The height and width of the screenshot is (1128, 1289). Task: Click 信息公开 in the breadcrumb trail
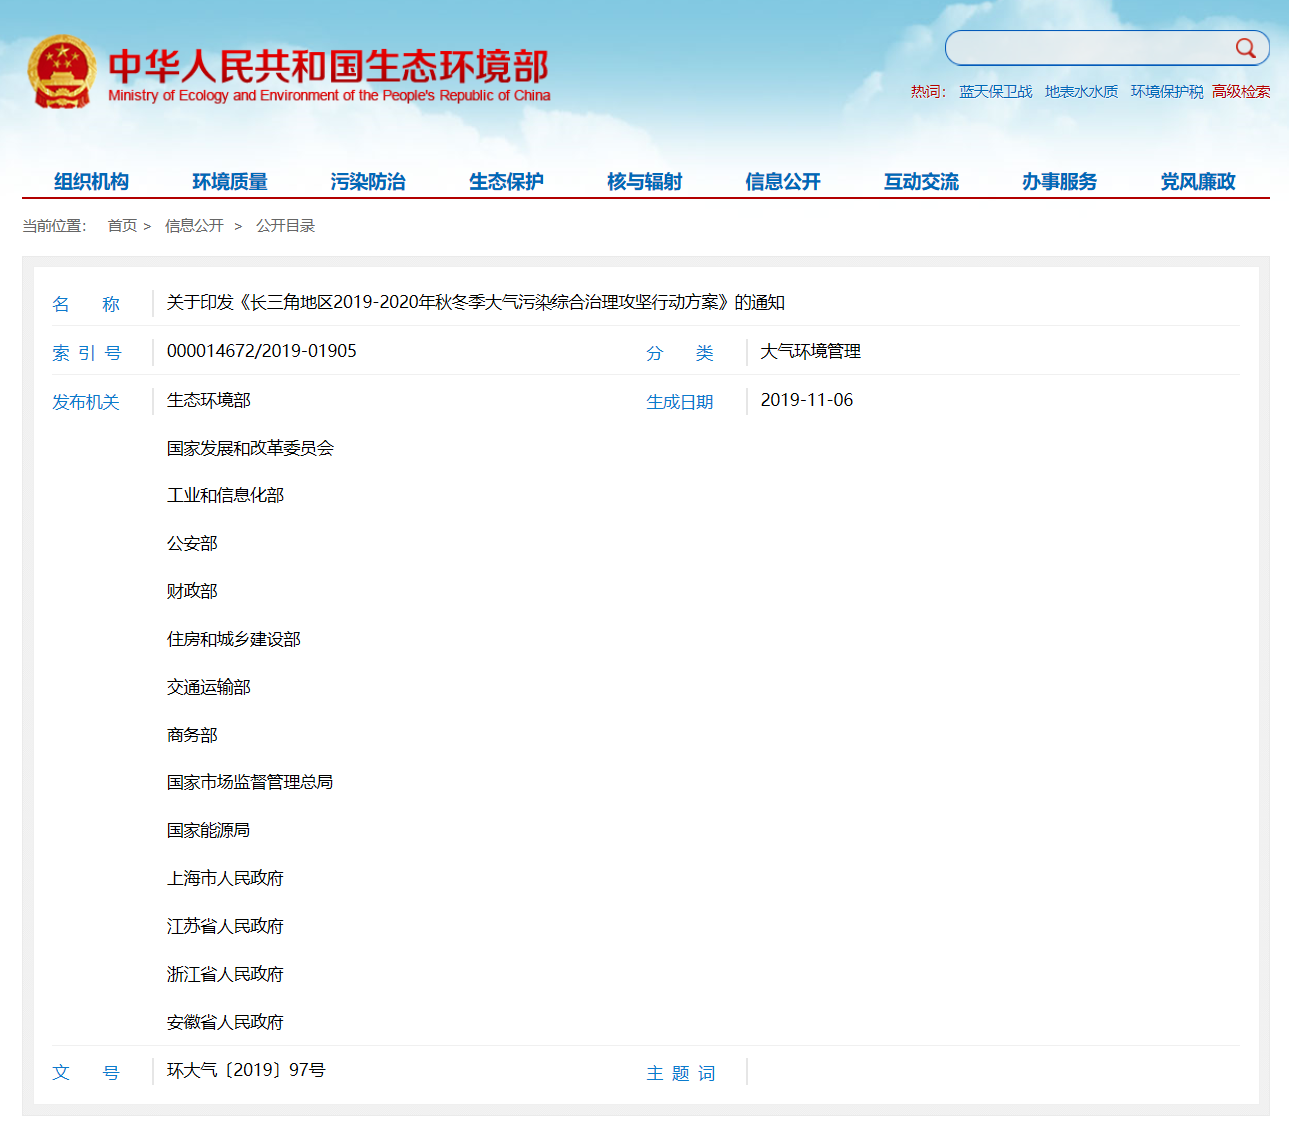(x=194, y=225)
